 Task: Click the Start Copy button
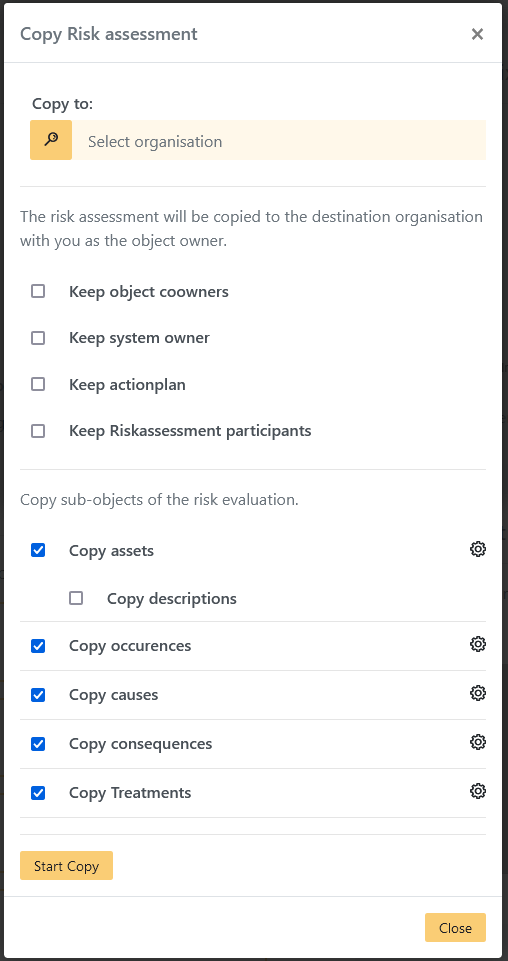[66, 866]
